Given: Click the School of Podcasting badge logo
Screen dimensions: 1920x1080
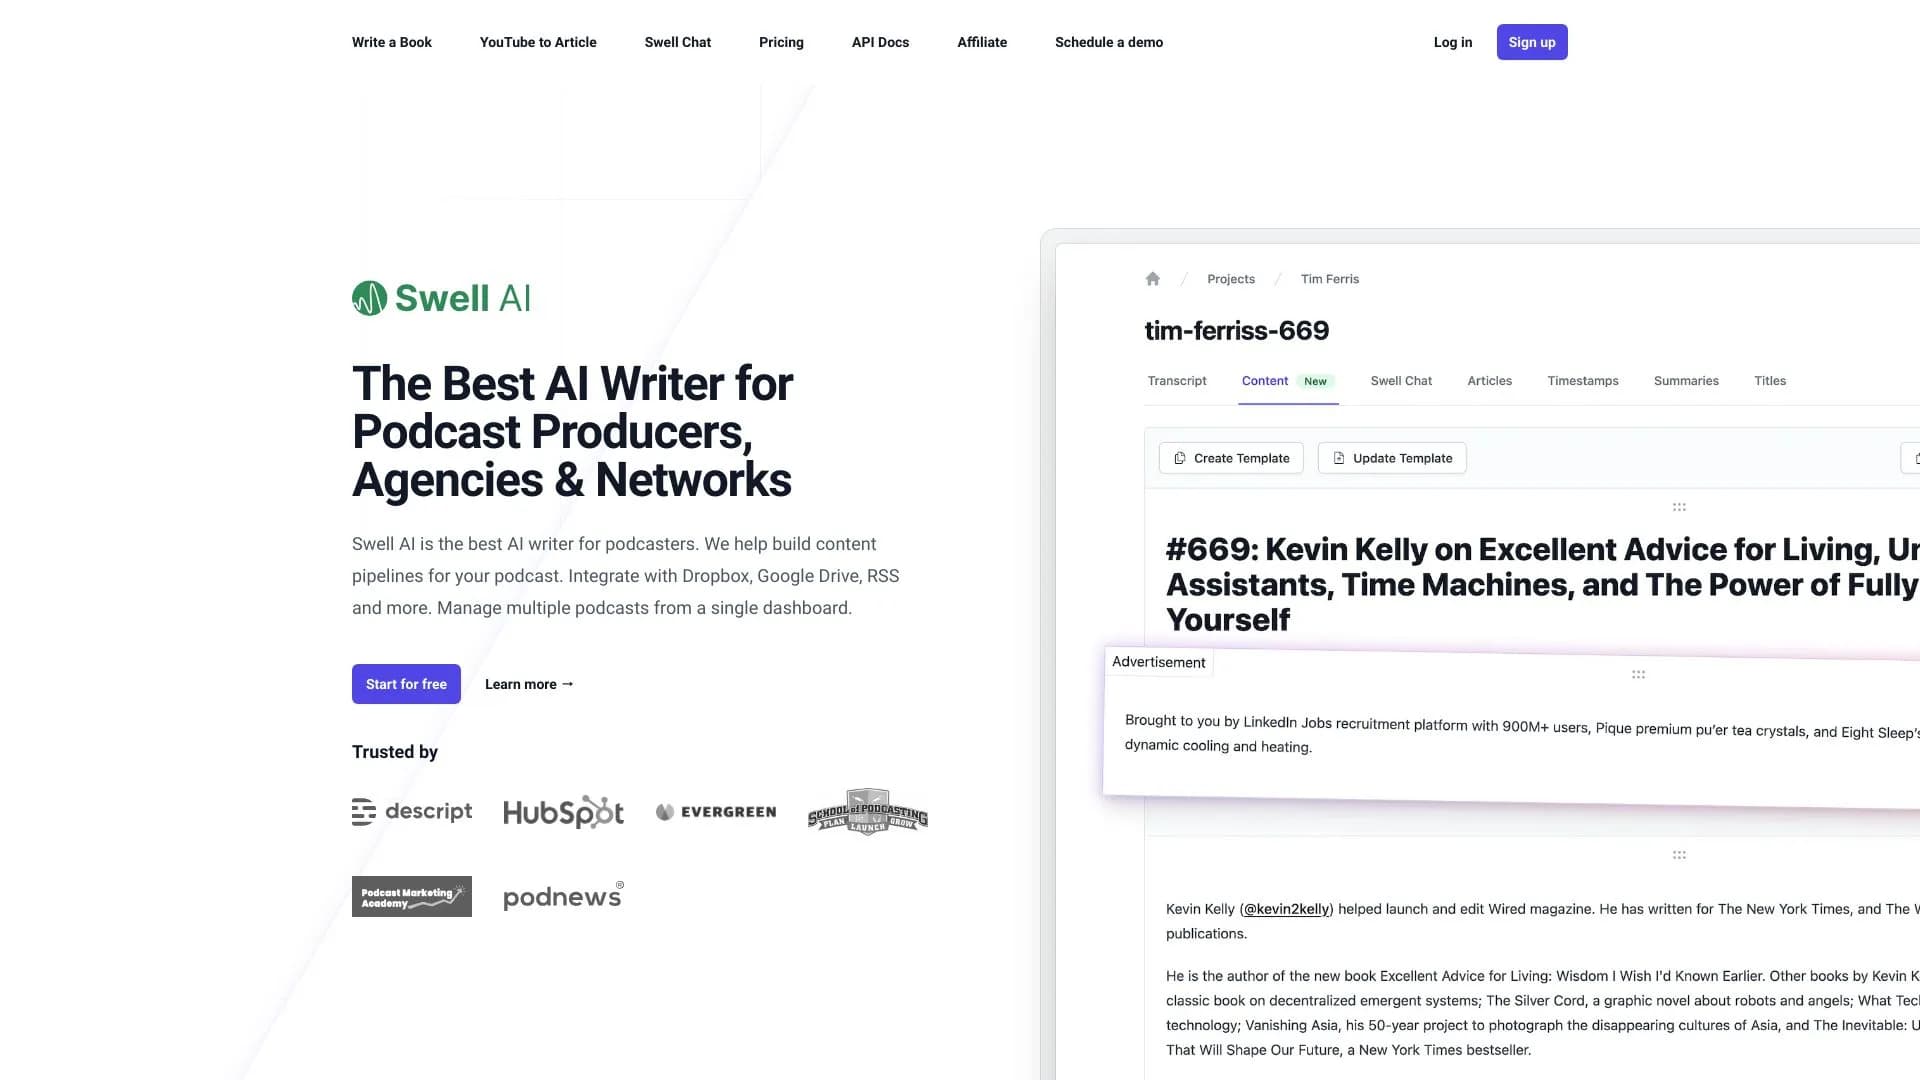Looking at the screenshot, I should pyautogui.click(x=868, y=812).
